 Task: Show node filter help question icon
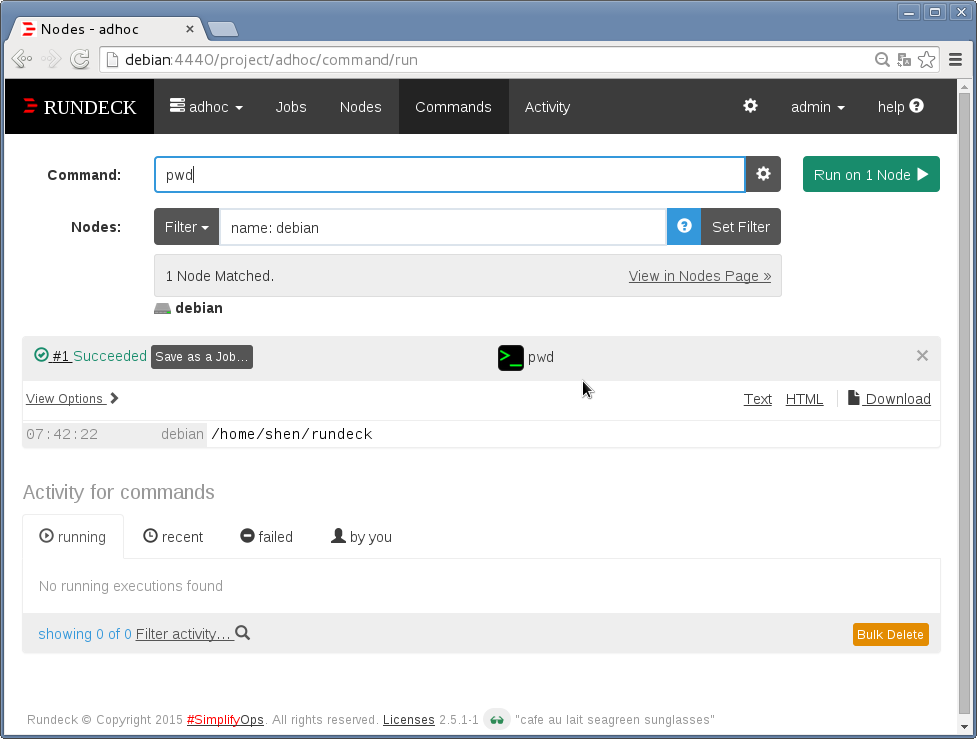click(x=684, y=226)
